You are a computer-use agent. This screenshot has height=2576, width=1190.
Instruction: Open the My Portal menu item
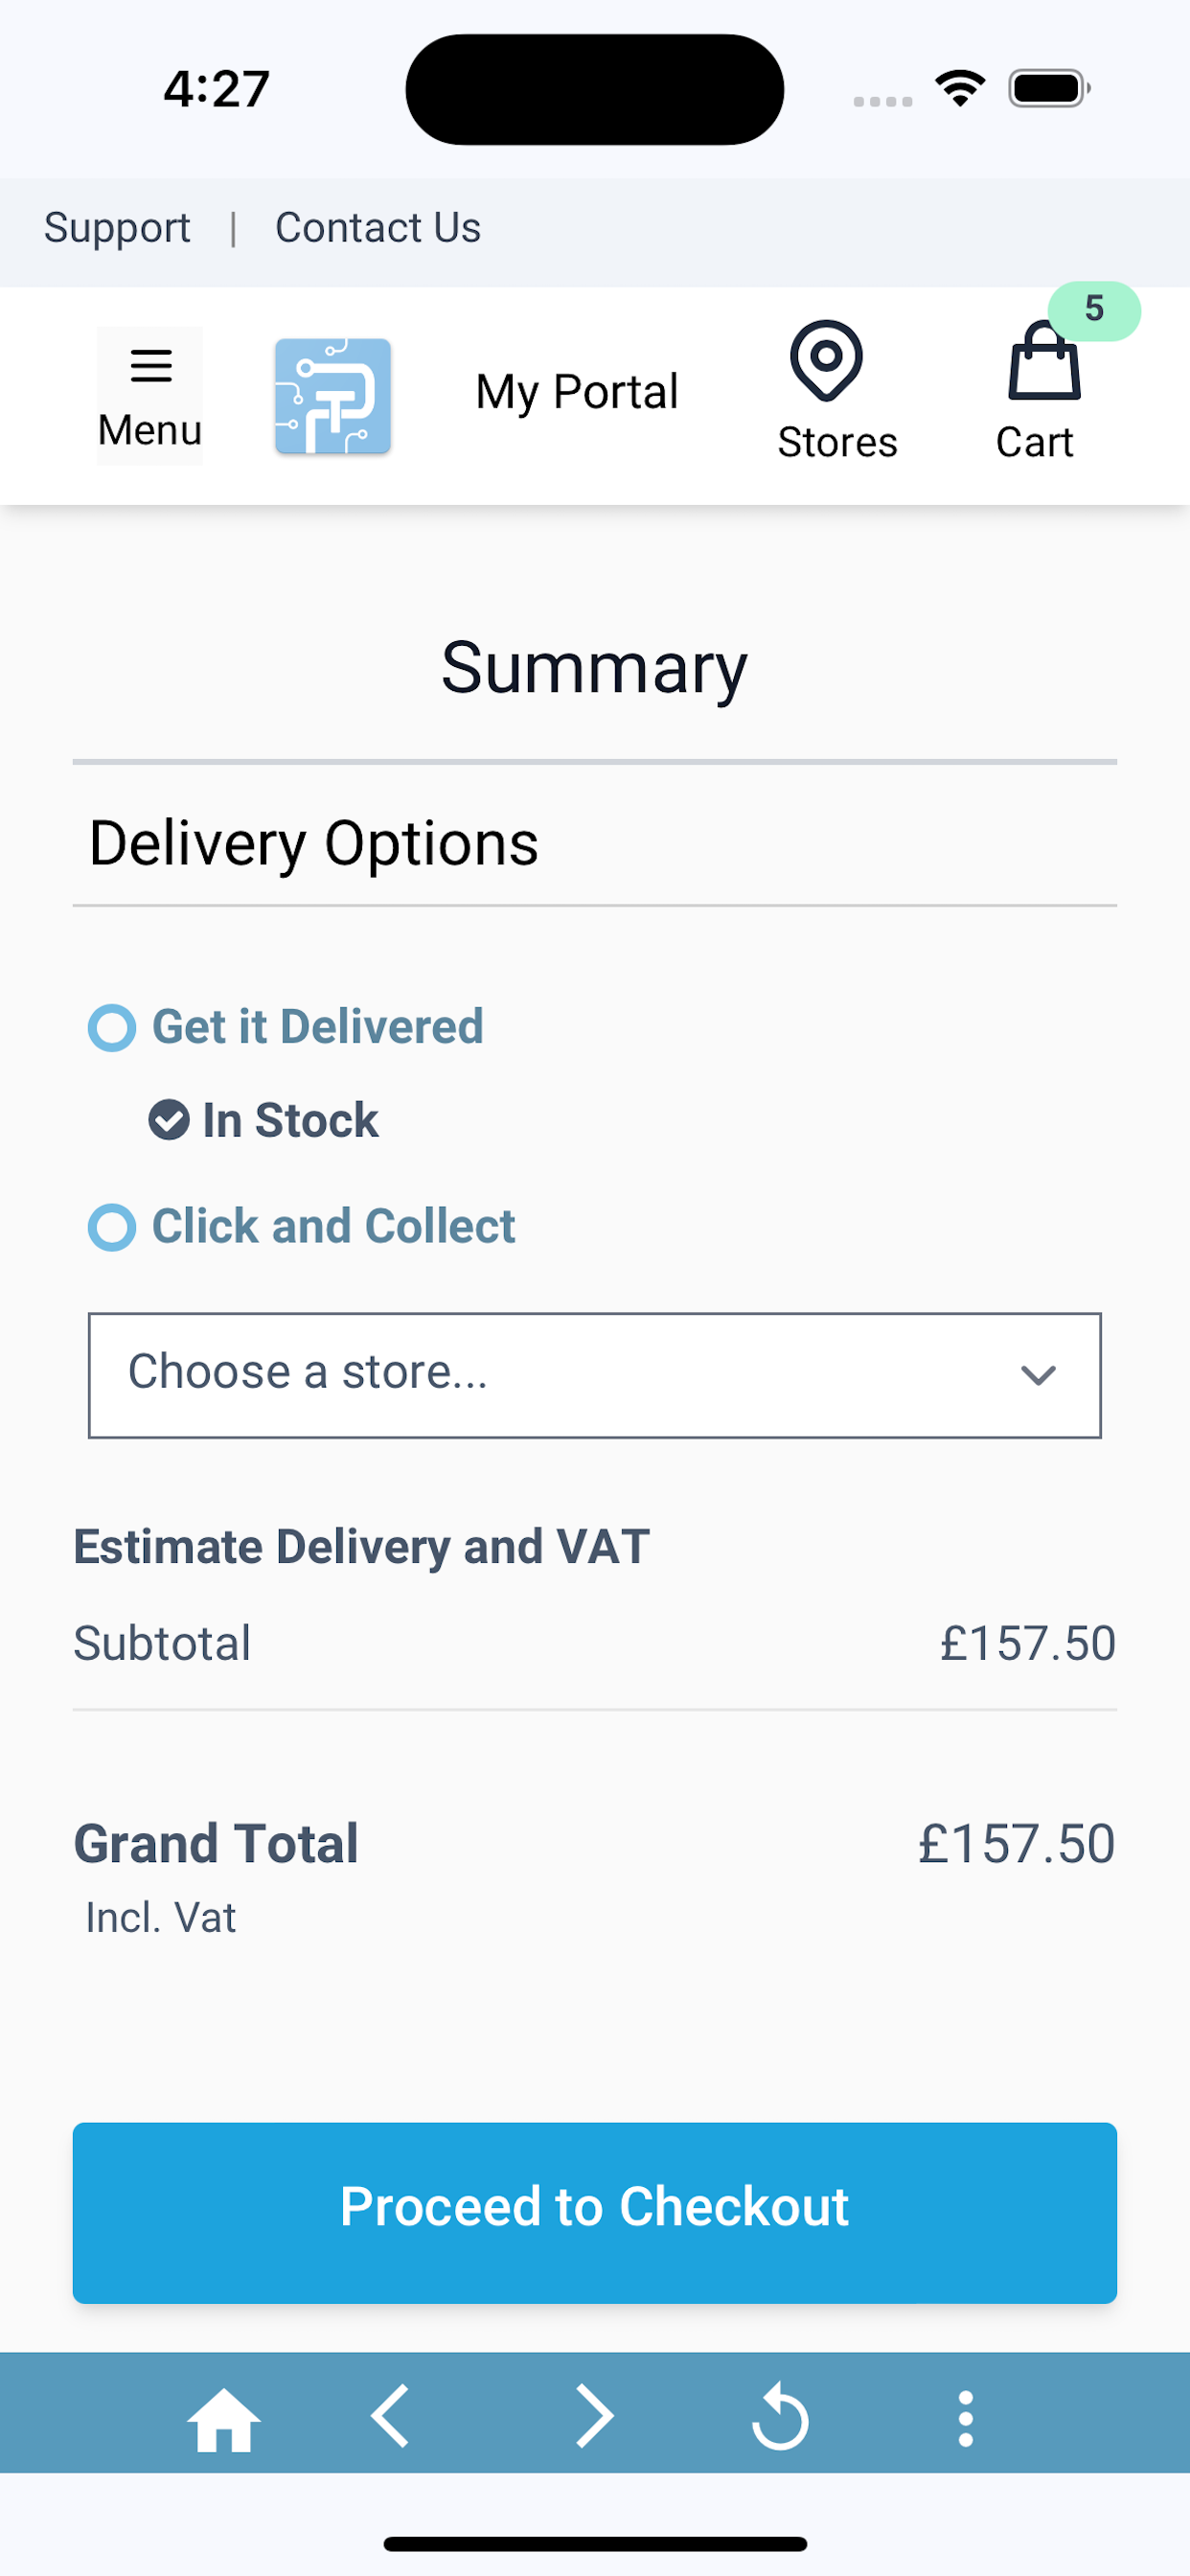(577, 392)
